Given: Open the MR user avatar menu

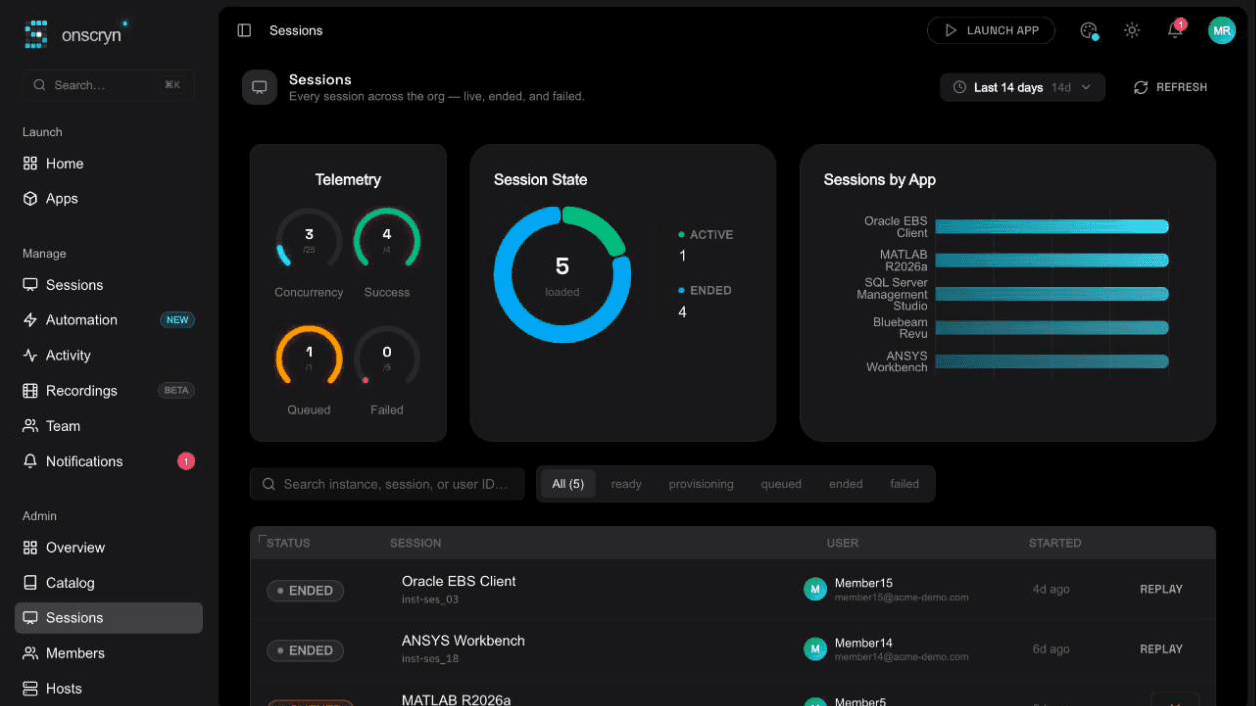Looking at the screenshot, I should pos(1222,31).
